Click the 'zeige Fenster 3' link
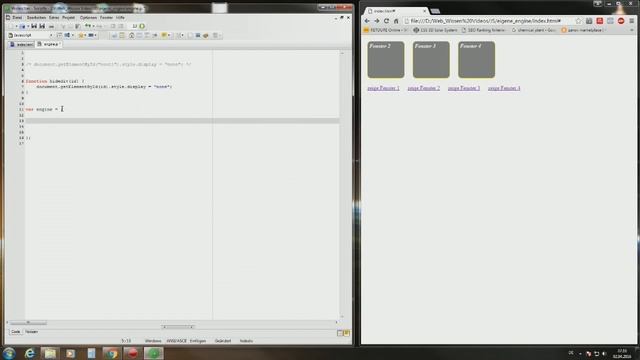Viewport: 640px width, 360px height. click(464, 88)
